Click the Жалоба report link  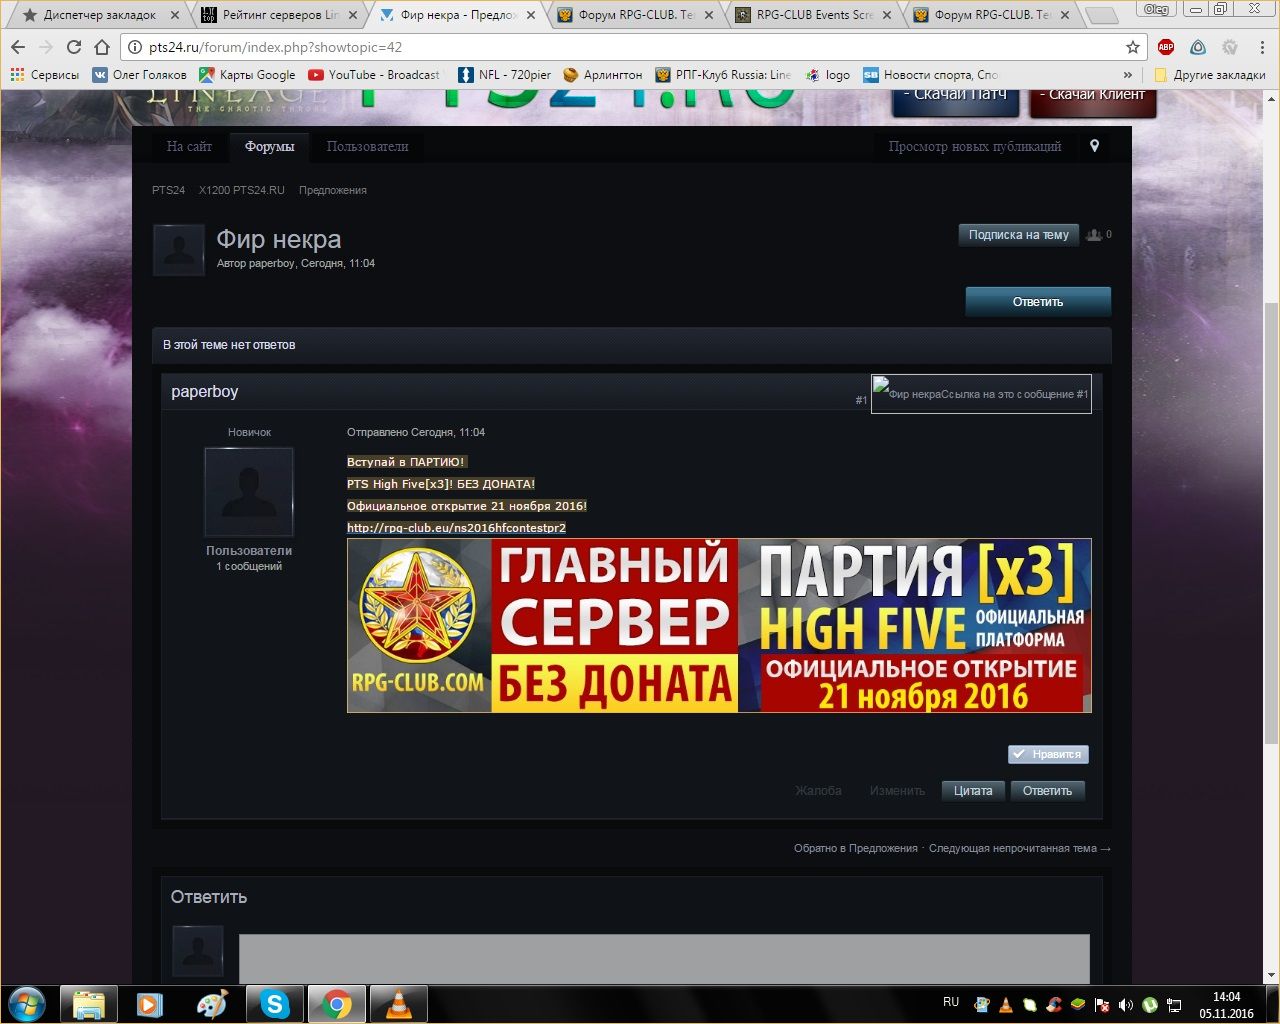(x=818, y=791)
